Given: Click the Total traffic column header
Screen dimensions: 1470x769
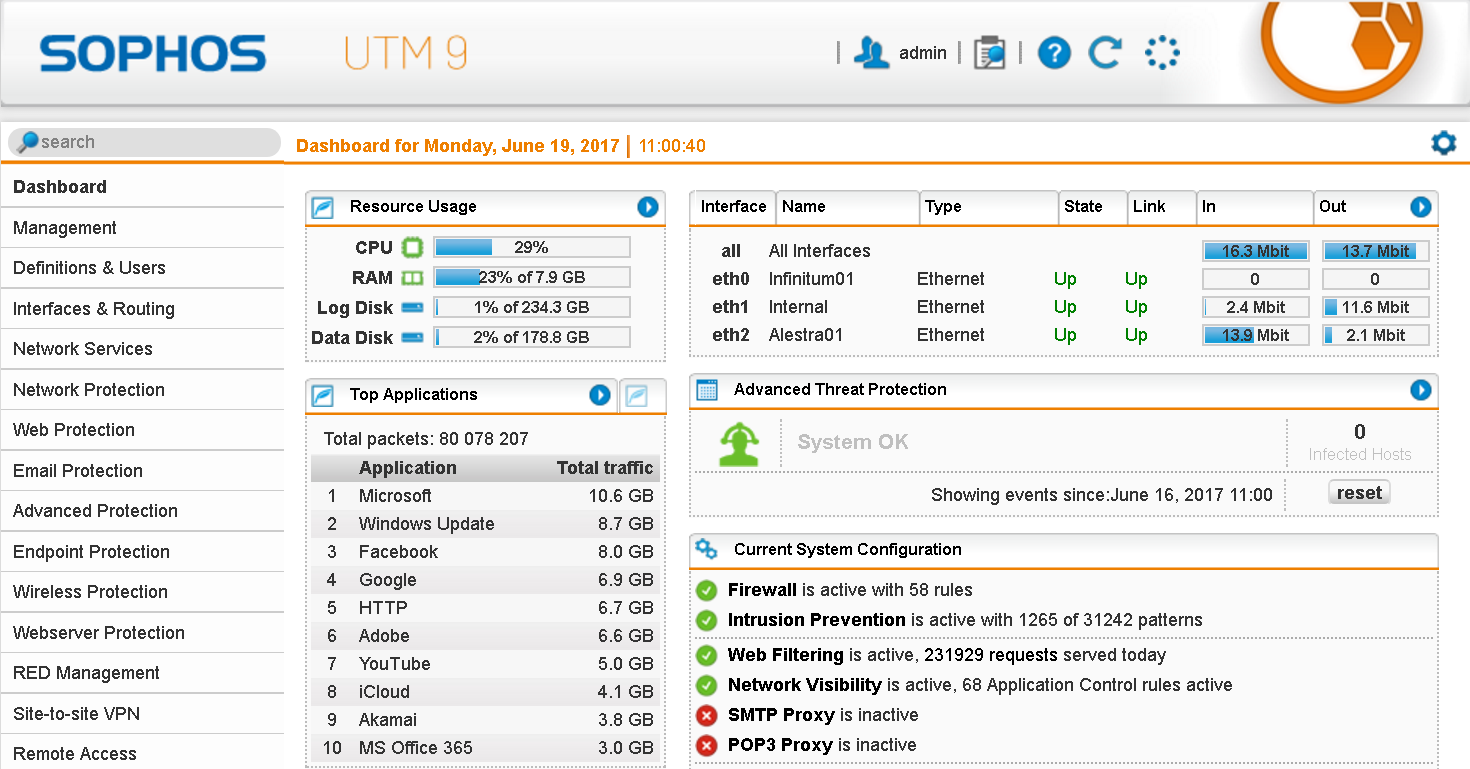Looking at the screenshot, I should [605, 468].
